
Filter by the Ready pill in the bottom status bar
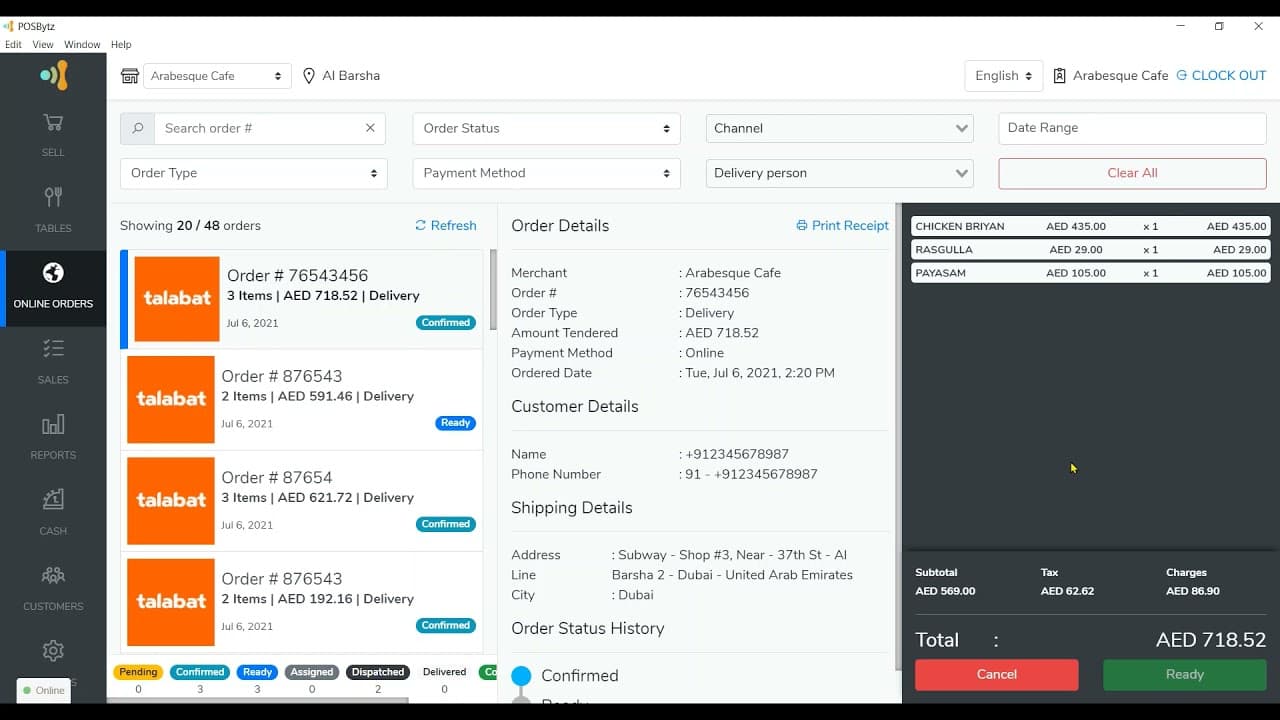pos(258,672)
